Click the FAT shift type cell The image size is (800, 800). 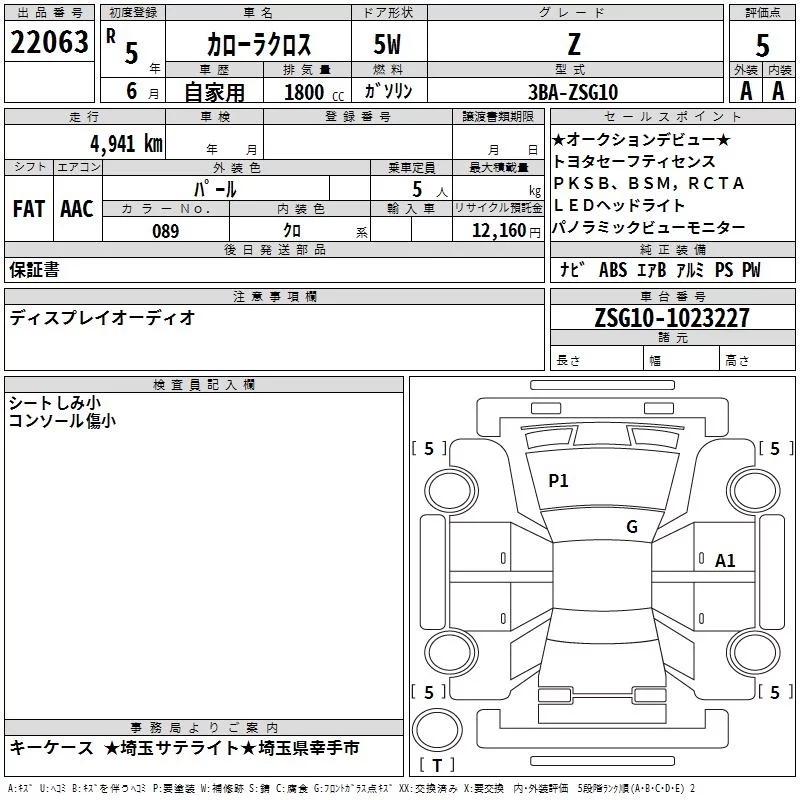(28, 208)
